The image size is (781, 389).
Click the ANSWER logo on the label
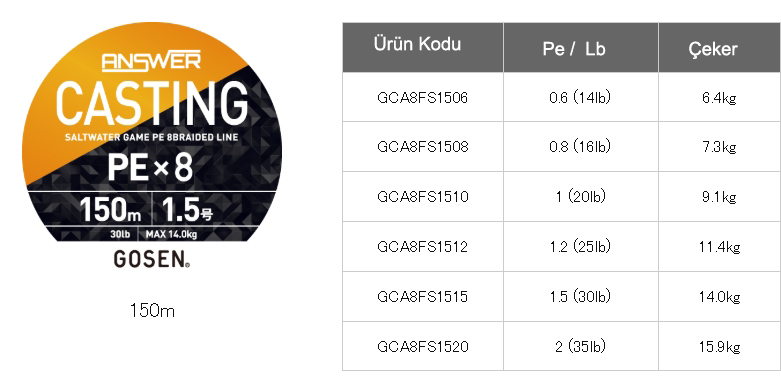pyautogui.click(x=151, y=61)
